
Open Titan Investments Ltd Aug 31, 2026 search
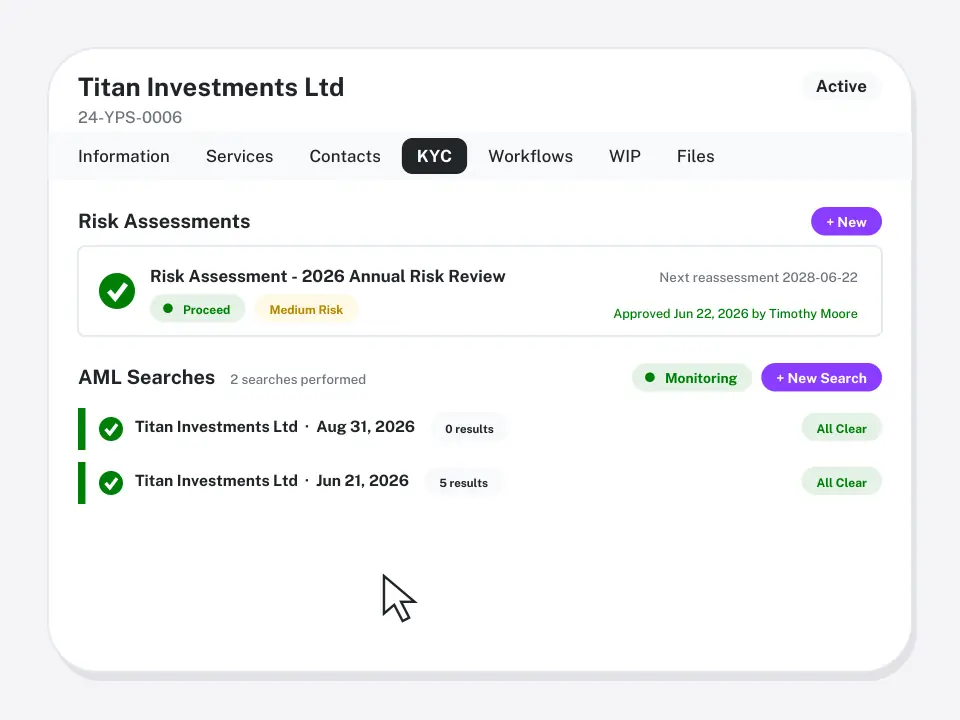pos(275,427)
